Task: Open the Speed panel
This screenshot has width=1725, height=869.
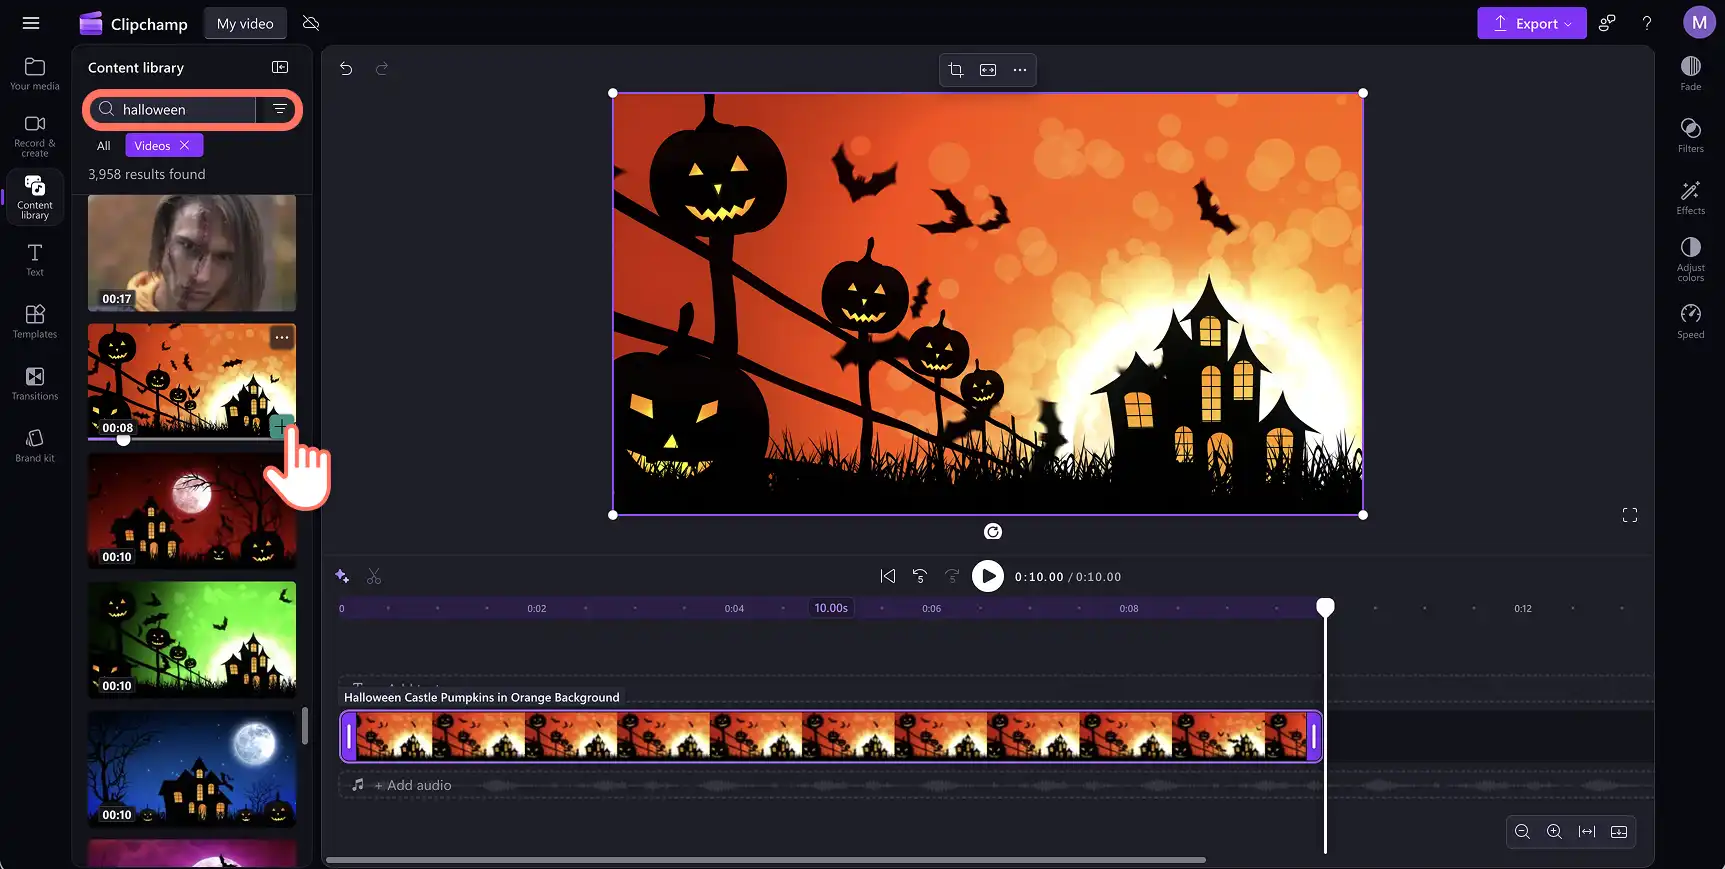Action: (1690, 321)
